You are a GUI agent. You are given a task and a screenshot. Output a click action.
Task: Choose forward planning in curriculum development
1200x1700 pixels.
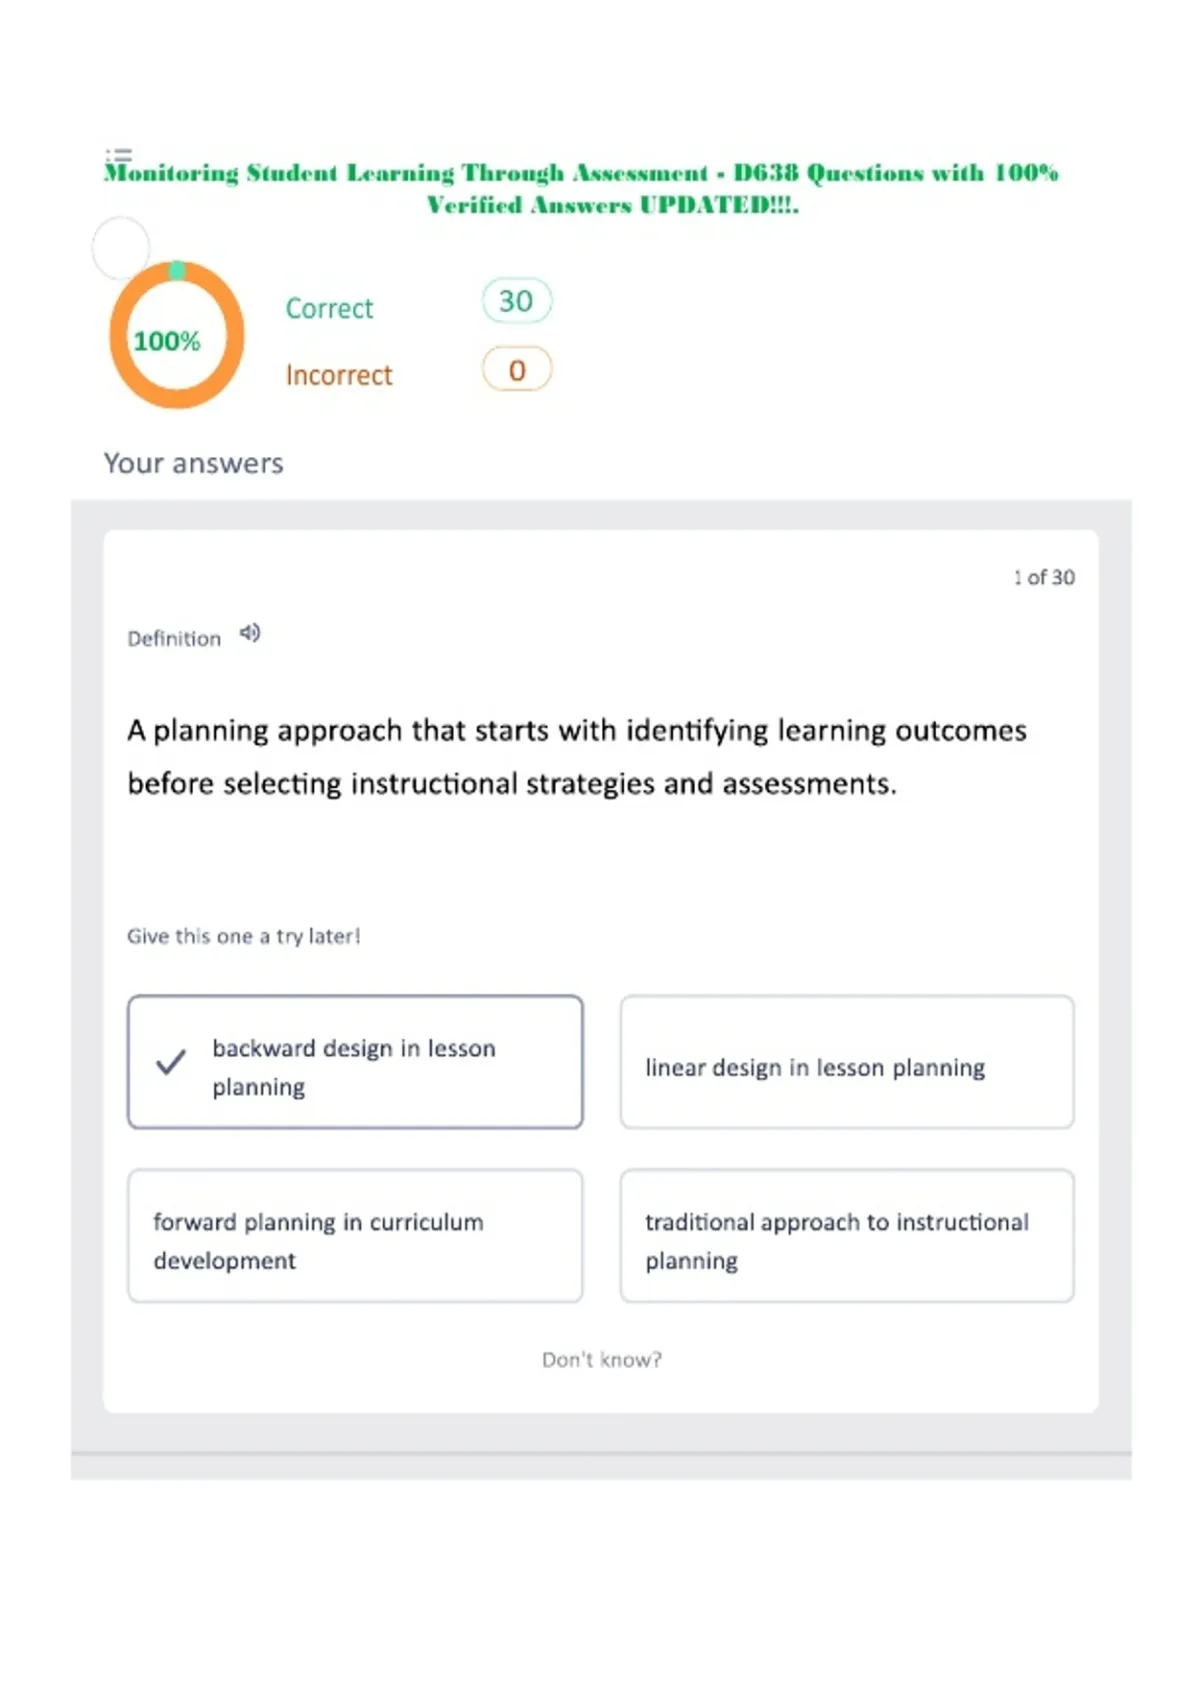pos(355,1236)
